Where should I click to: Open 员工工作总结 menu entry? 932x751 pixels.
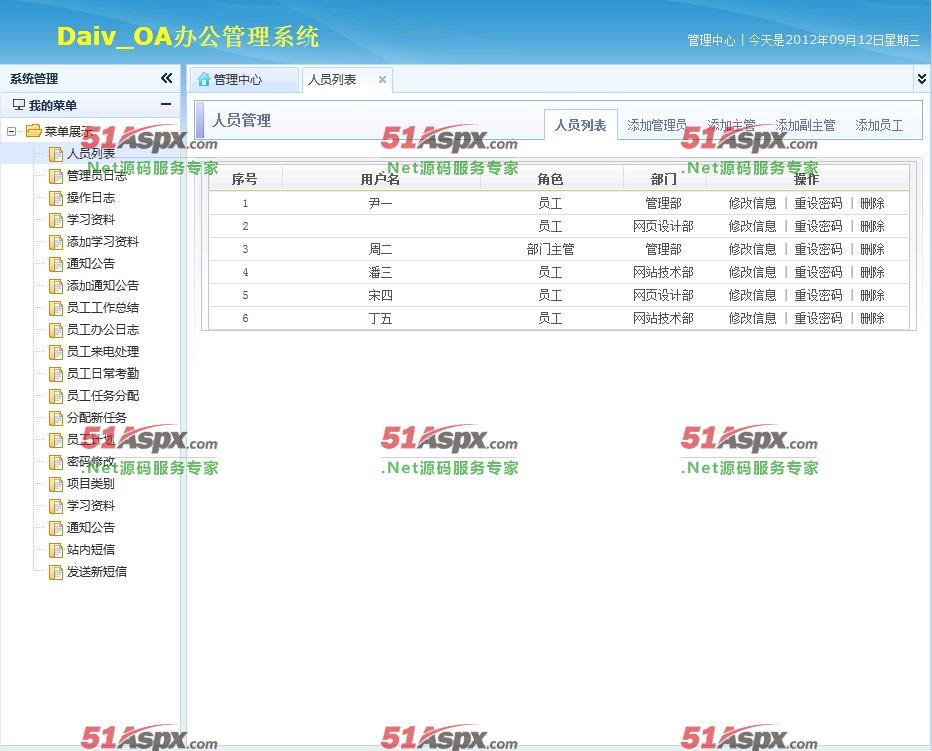(102, 307)
